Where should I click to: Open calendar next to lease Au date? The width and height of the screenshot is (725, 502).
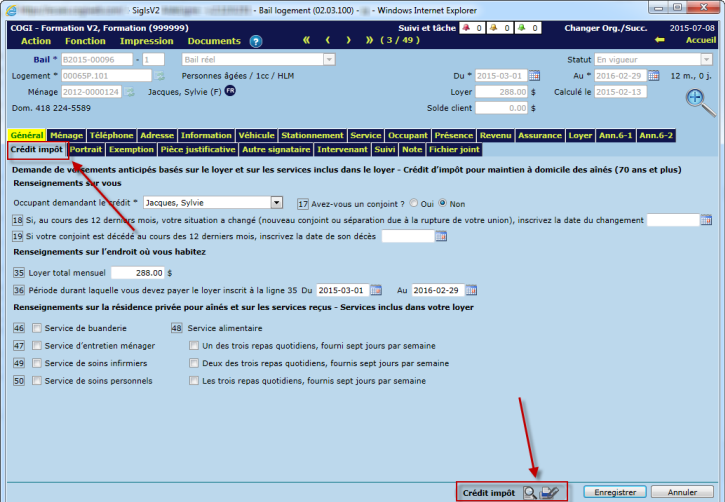coord(652,76)
